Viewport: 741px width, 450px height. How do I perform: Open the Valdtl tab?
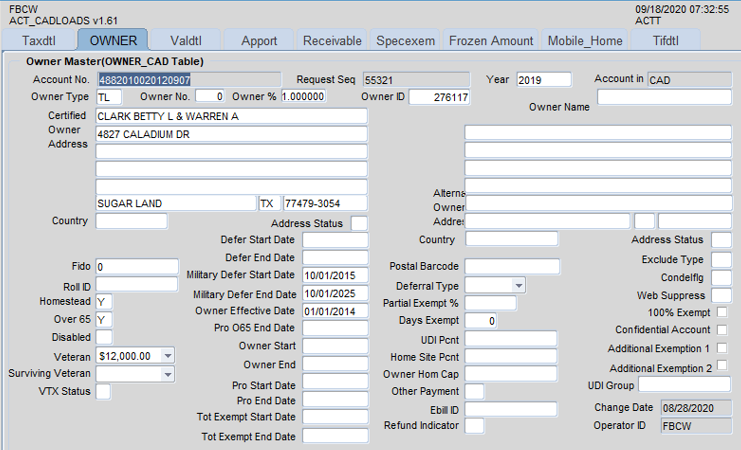pos(186,41)
